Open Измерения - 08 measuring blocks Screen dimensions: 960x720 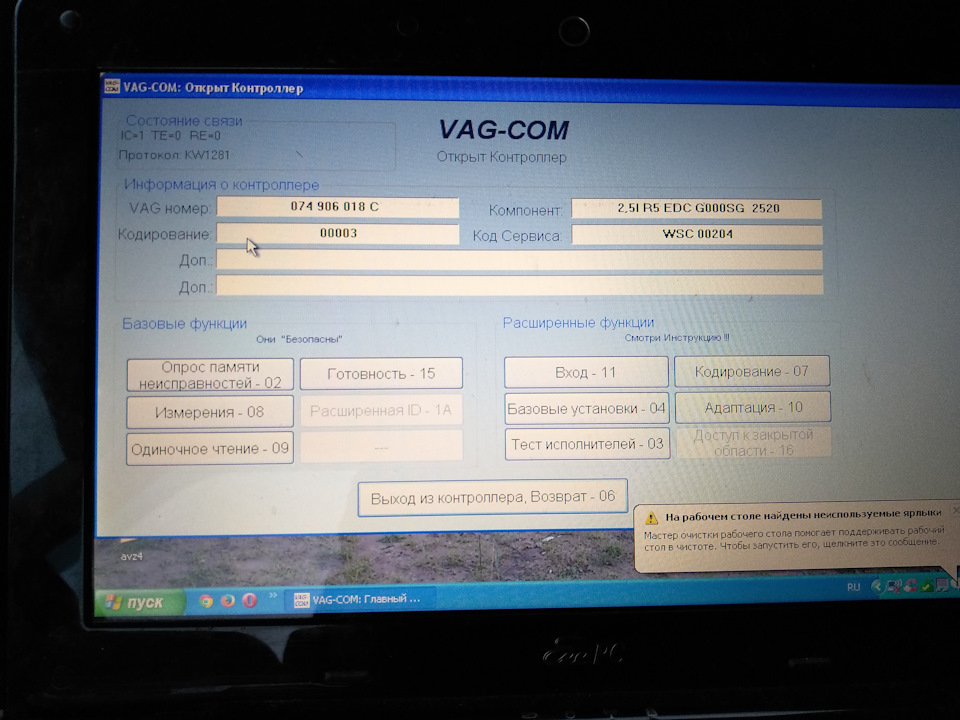point(210,412)
